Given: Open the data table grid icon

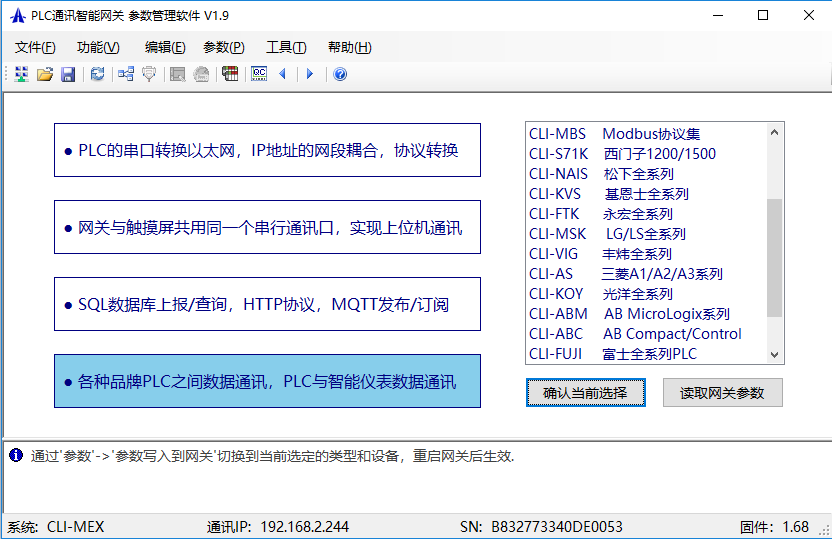Looking at the screenshot, I should [x=230, y=74].
